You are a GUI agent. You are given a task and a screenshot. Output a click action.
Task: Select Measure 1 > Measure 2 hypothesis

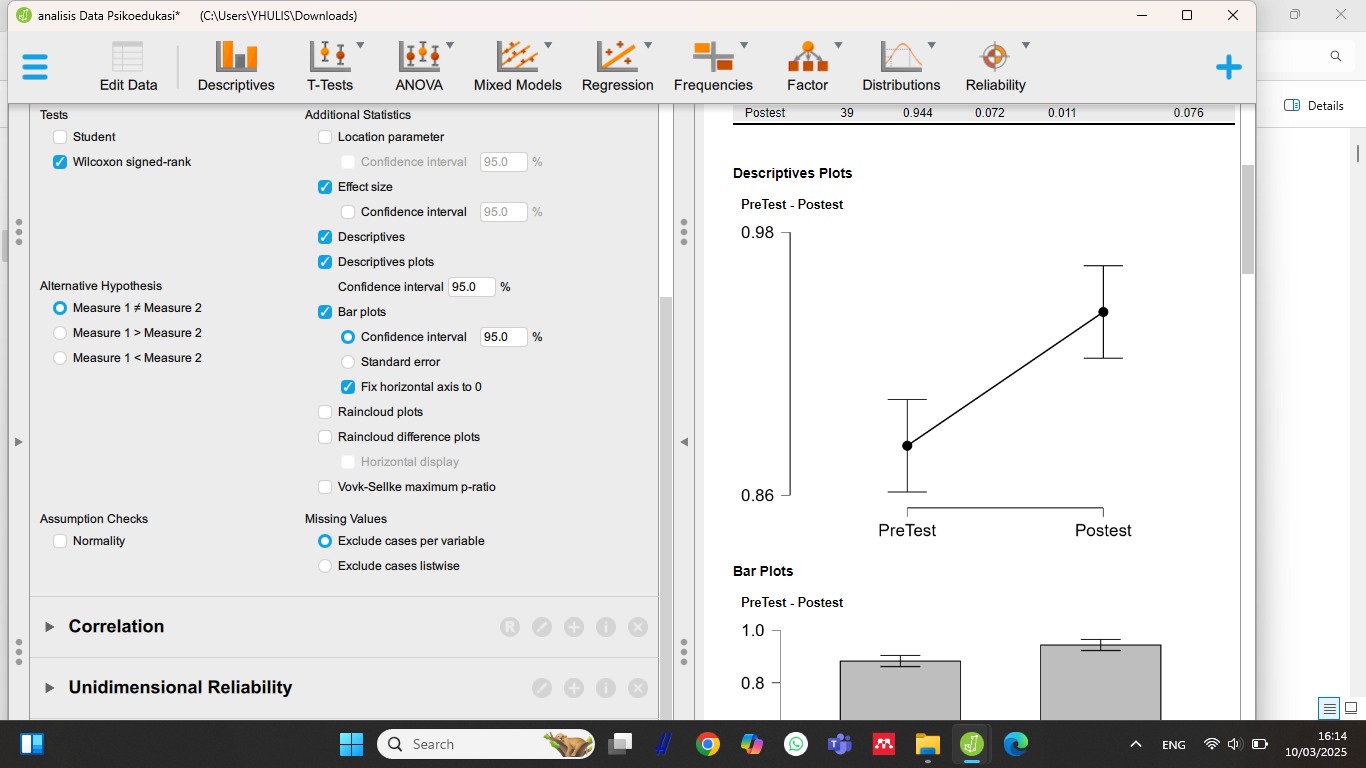(x=61, y=333)
